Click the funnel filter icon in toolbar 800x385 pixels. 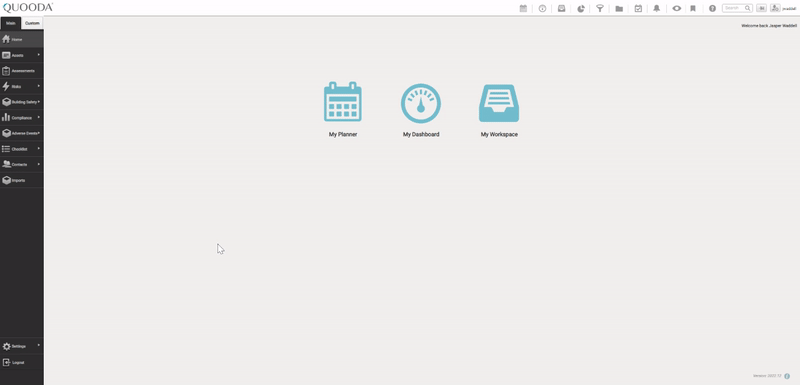pos(600,8)
